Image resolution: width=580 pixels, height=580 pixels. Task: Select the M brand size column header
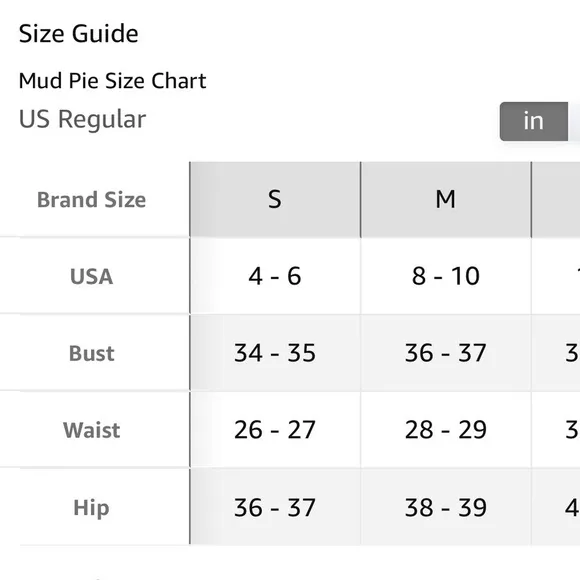coord(446,199)
